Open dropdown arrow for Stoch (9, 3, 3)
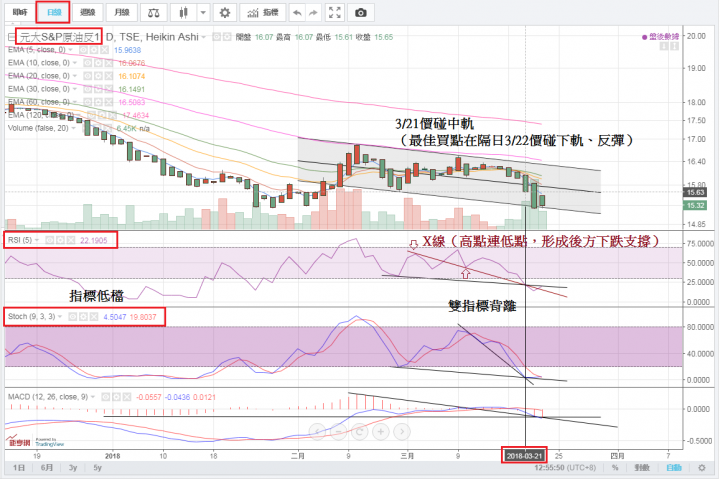 tap(60, 317)
